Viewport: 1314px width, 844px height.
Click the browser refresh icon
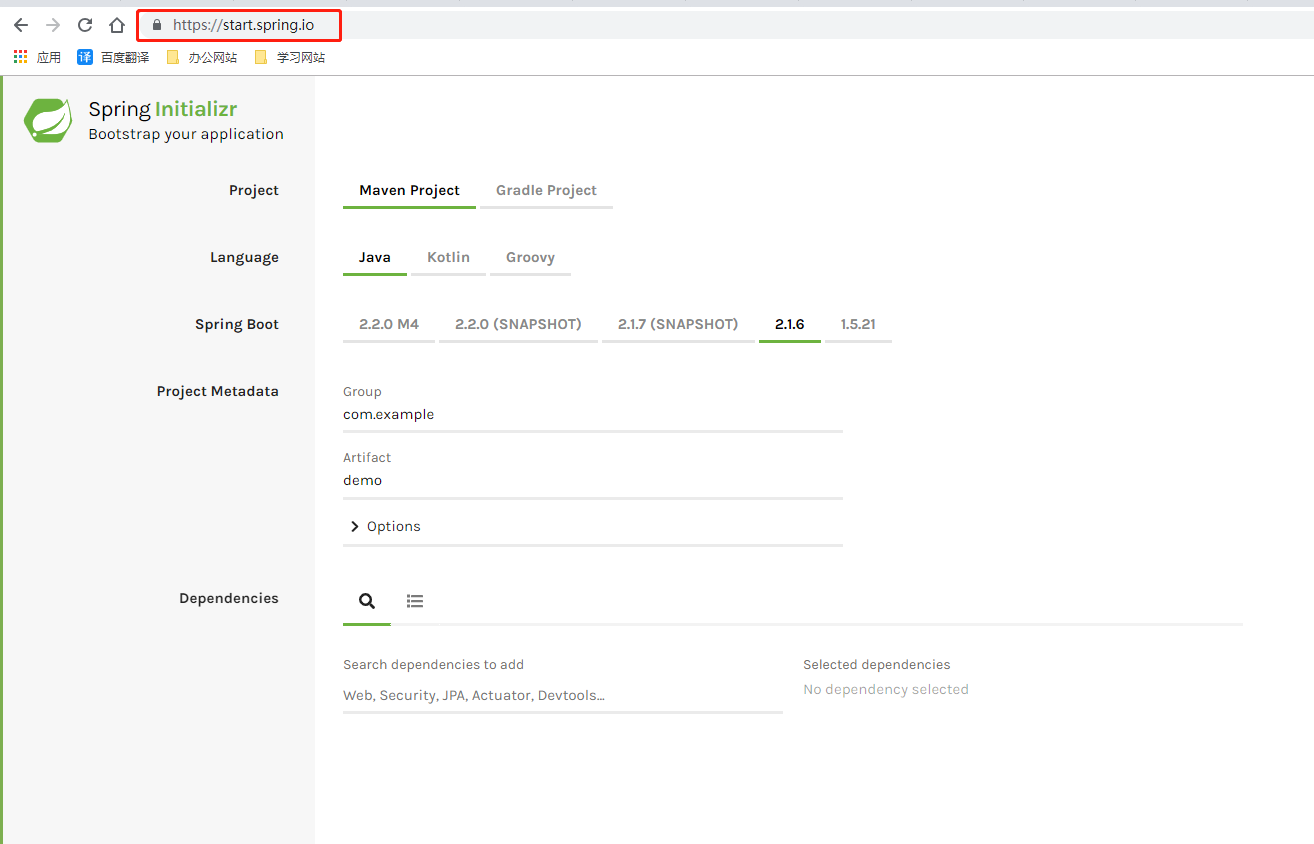(x=84, y=24)
